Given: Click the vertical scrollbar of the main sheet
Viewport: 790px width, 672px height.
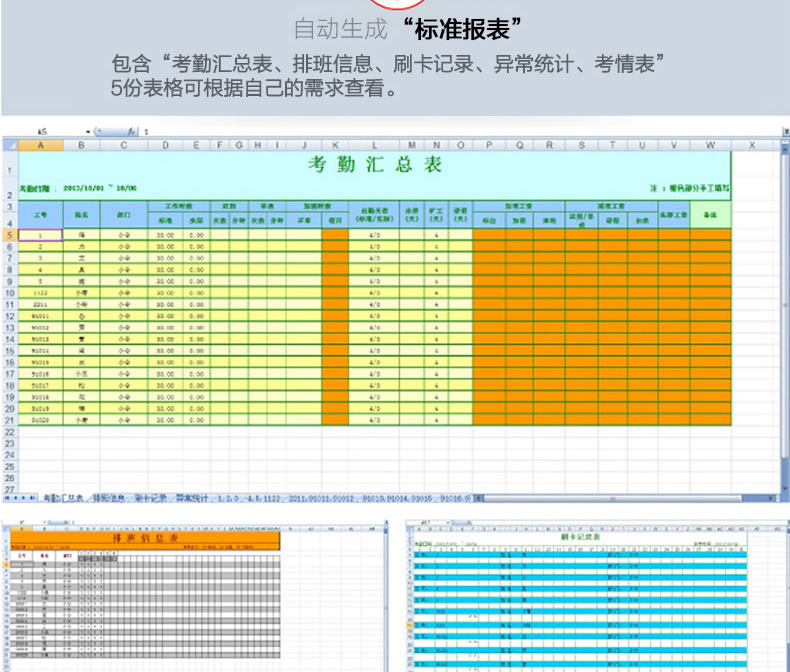Looking at the screenshot, I should (785, 306).
